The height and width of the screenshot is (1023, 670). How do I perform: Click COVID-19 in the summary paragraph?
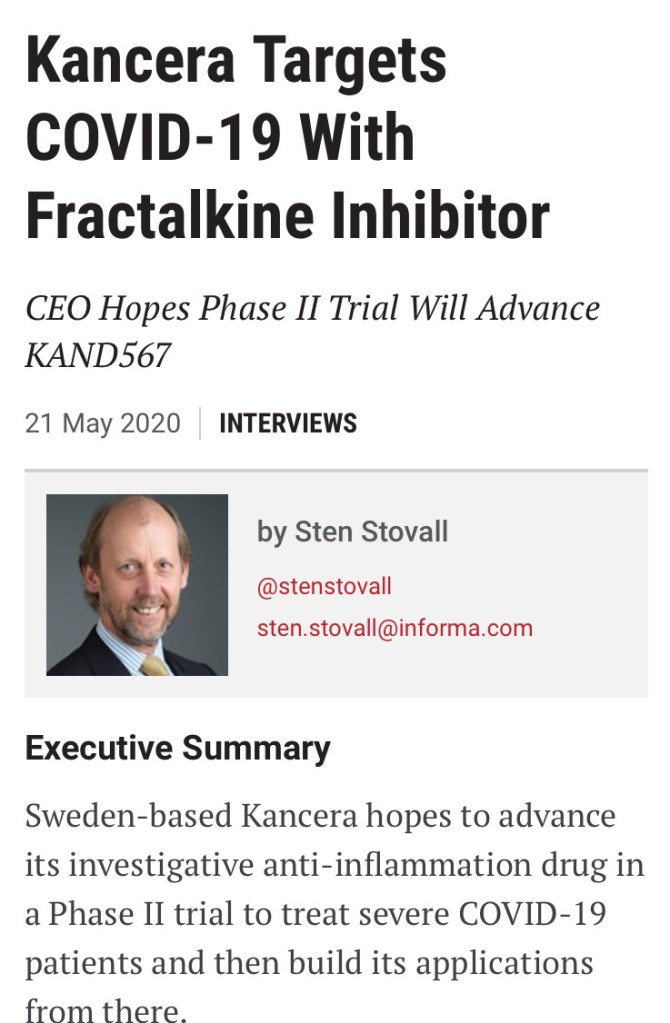coord(533,913)
